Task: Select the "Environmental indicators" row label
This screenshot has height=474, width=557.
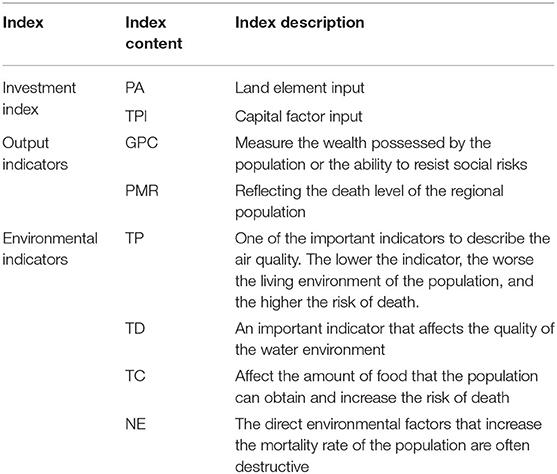Action: (x=50, y=249)
